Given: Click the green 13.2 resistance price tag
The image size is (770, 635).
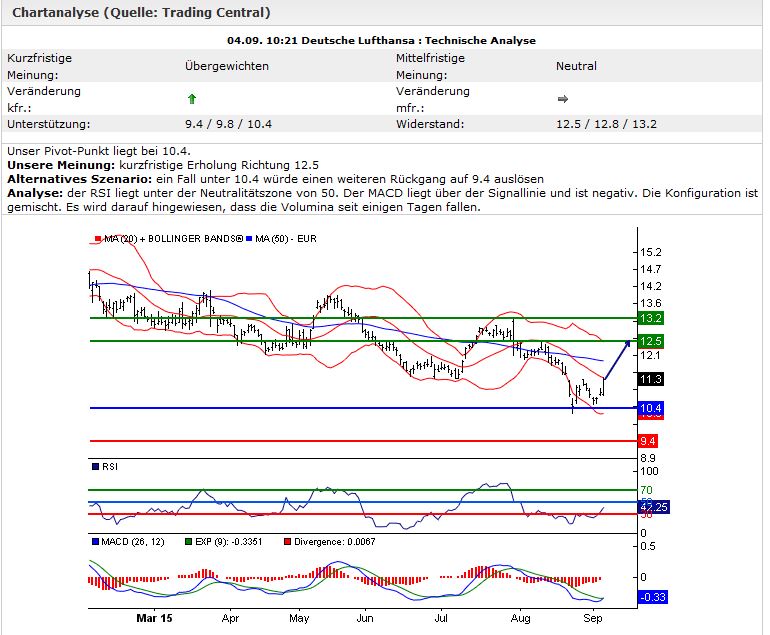Looking at the screenshot, I should click(x=651, y=318).
